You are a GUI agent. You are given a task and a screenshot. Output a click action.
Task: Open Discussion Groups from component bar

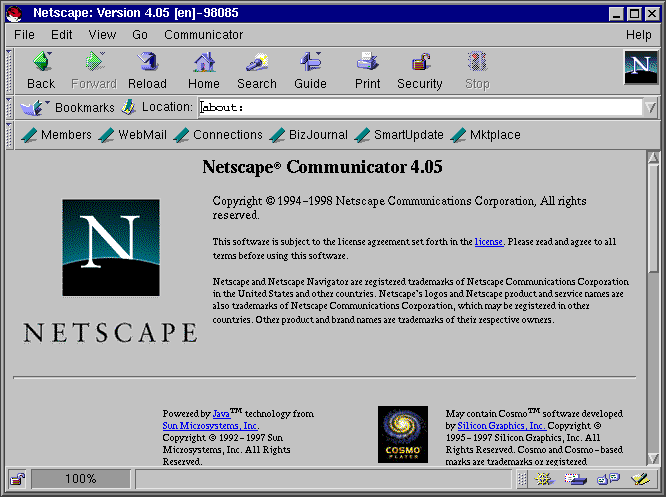pyautogui.click(x=608, y=479)
